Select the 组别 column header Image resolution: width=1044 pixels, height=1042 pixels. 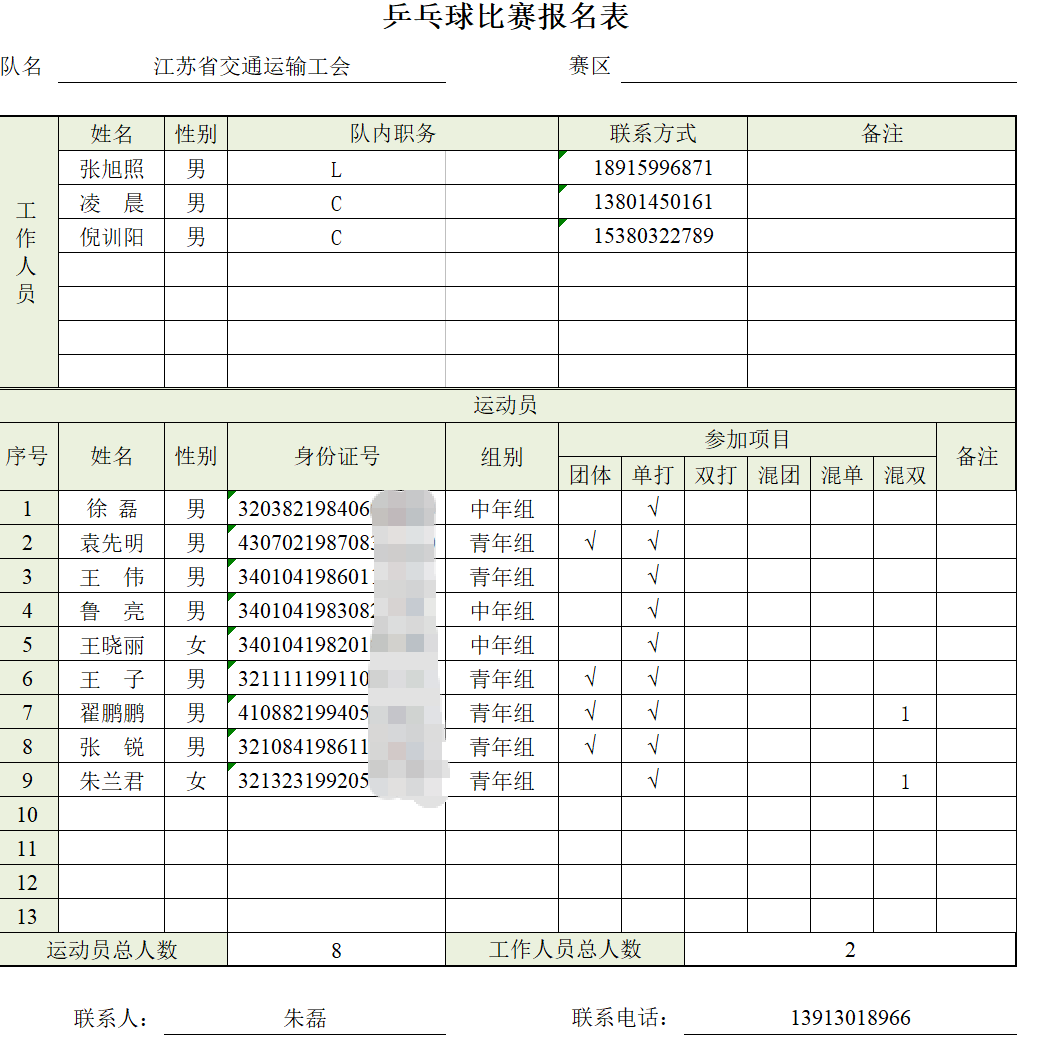[502, 457]
